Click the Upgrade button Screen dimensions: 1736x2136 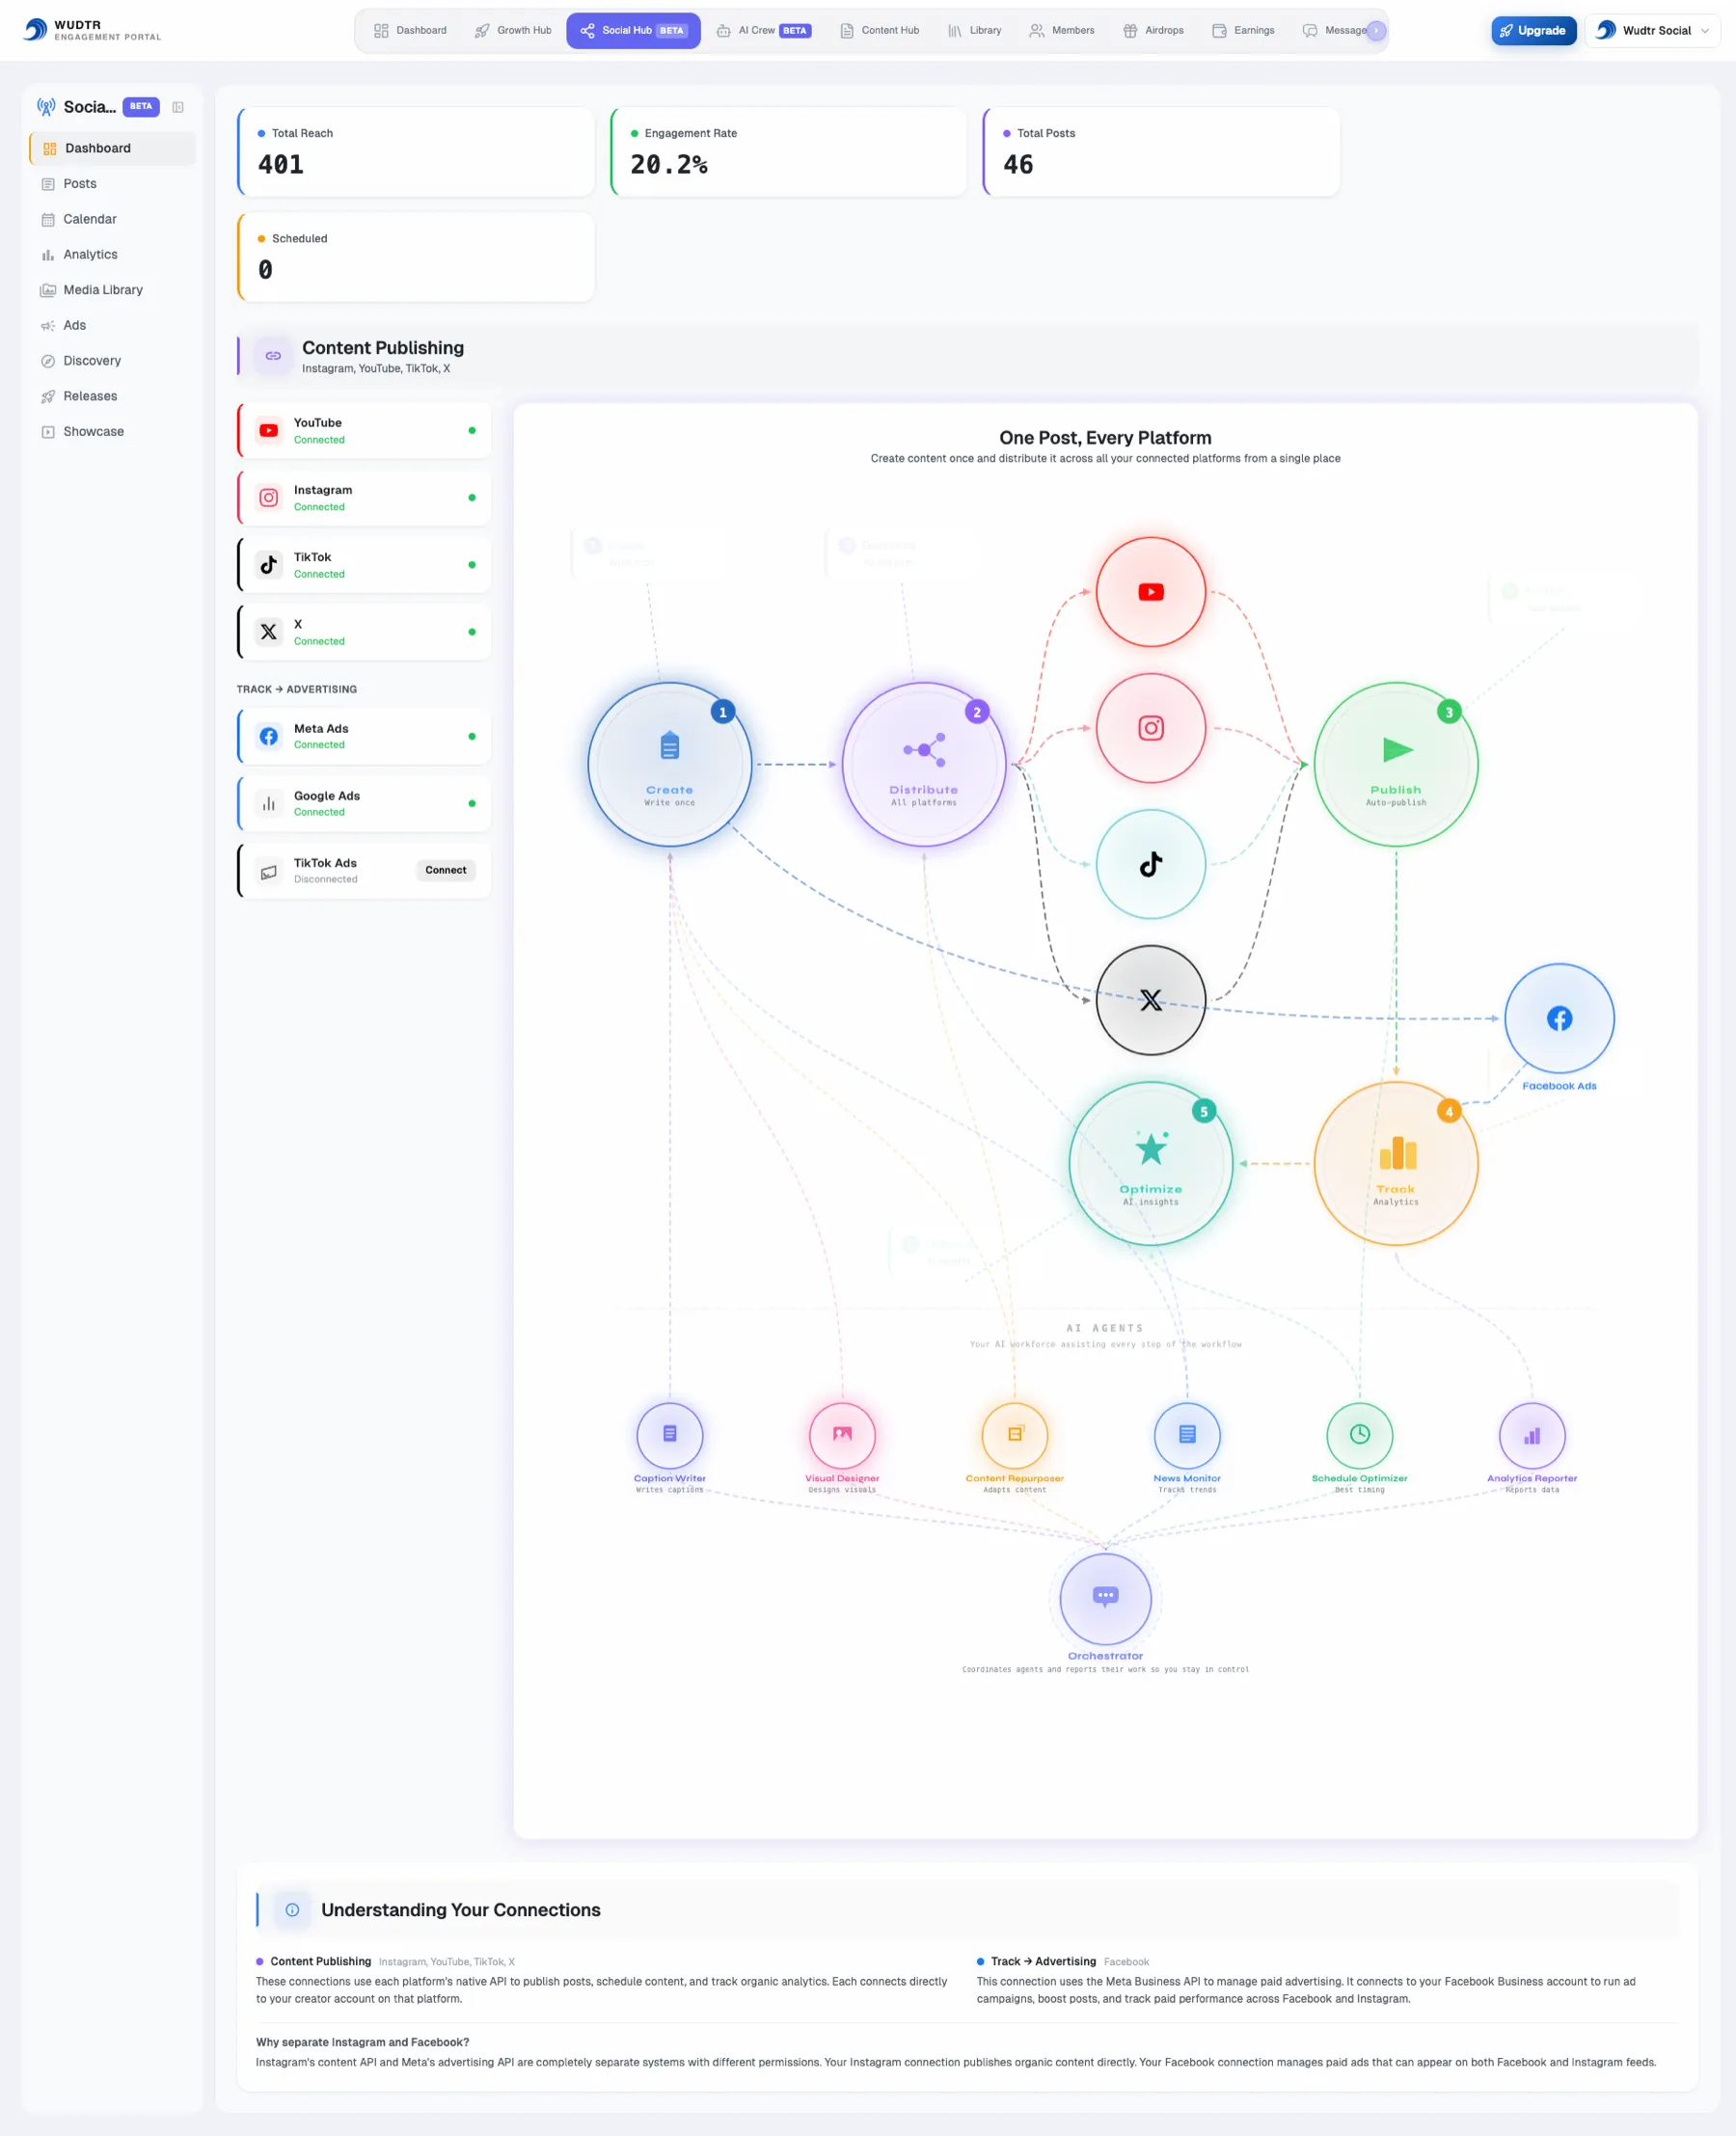(1533, 31)
